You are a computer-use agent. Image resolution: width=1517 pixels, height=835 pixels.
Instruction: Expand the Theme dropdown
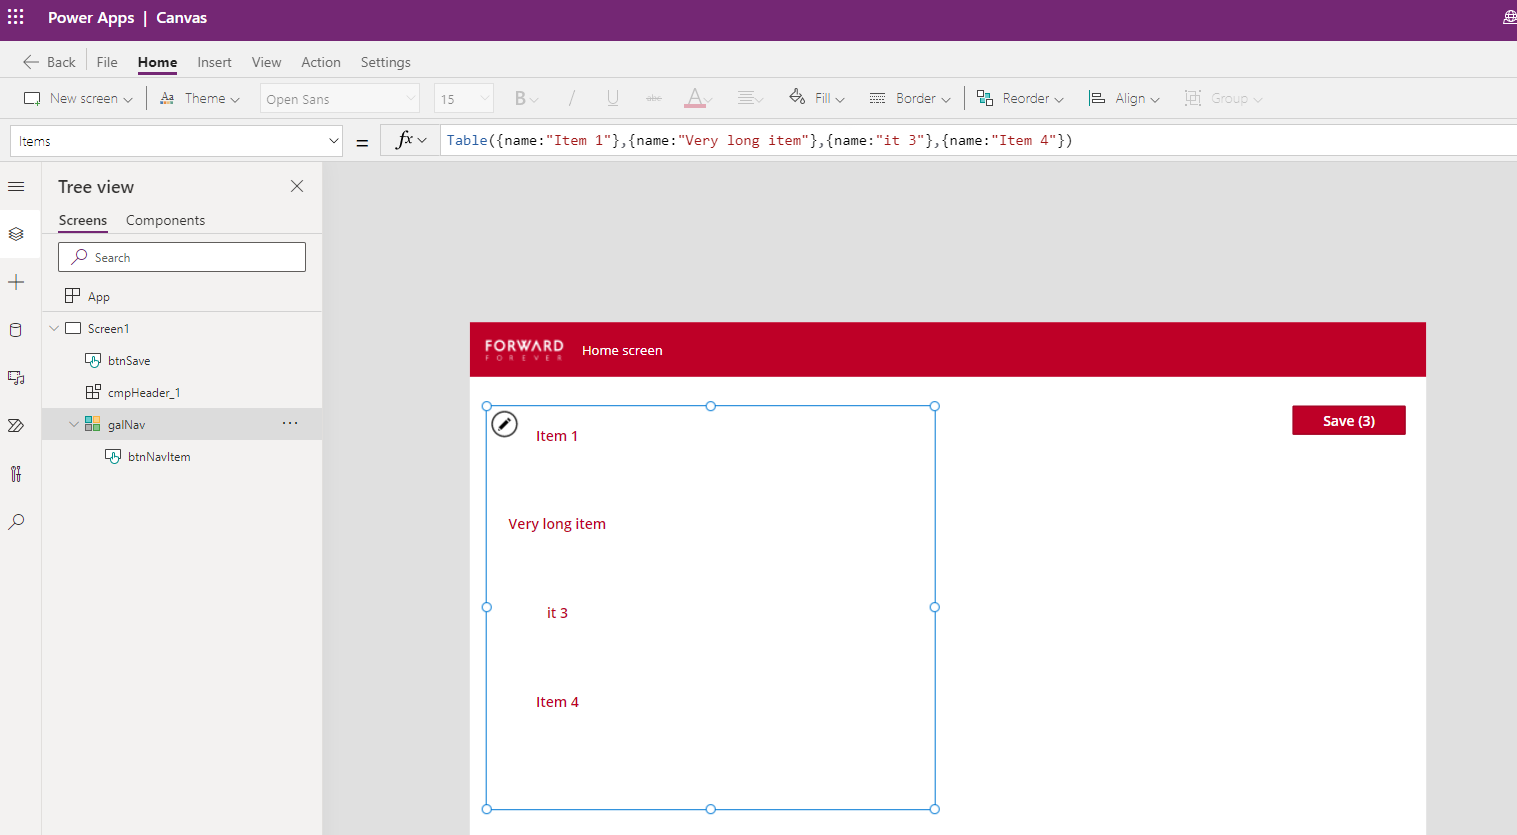200,98
